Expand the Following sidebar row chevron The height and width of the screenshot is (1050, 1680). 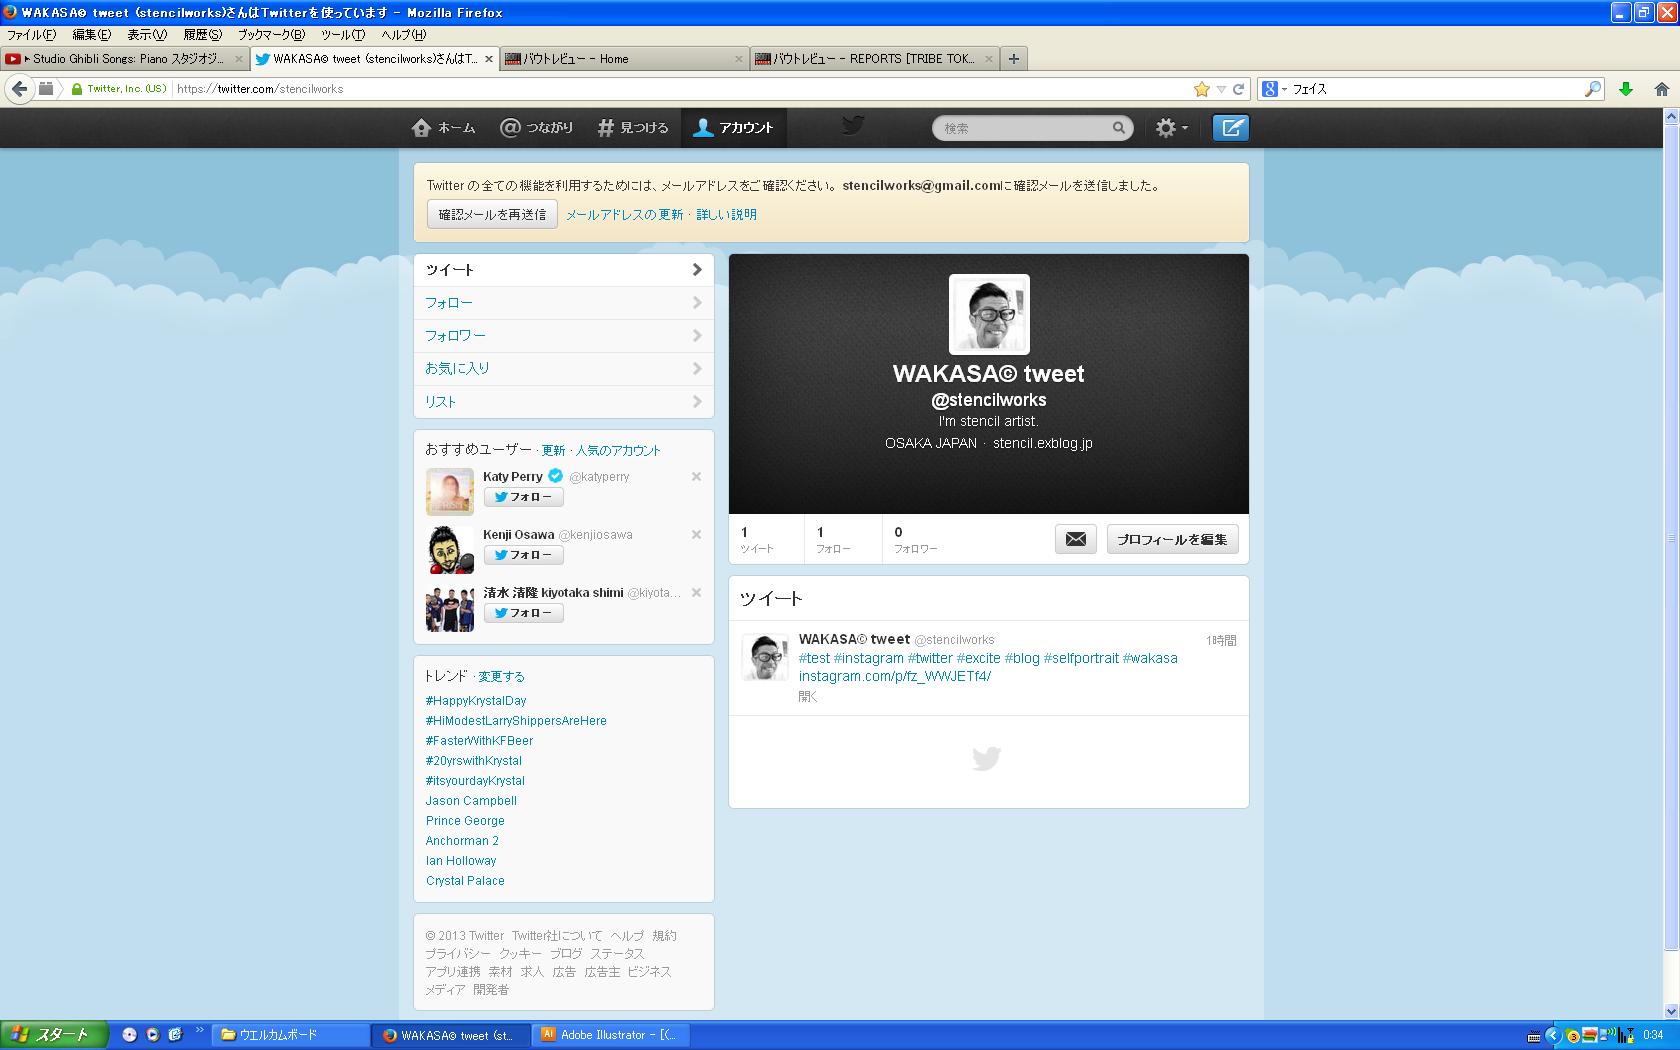coord(697,303)
